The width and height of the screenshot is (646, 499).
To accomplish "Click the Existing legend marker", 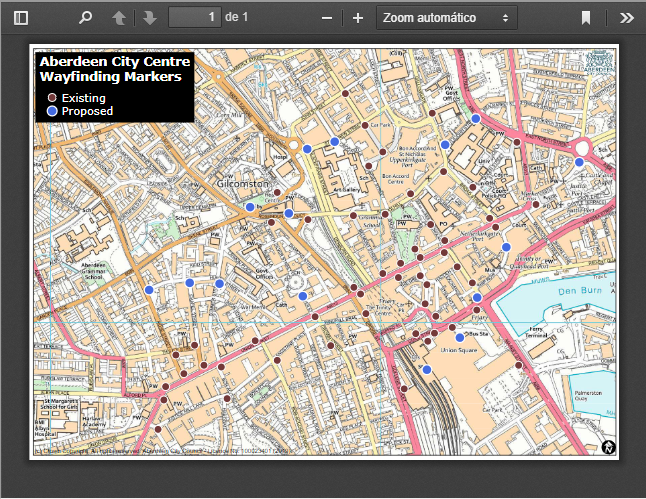I will [x=52, y=98].
